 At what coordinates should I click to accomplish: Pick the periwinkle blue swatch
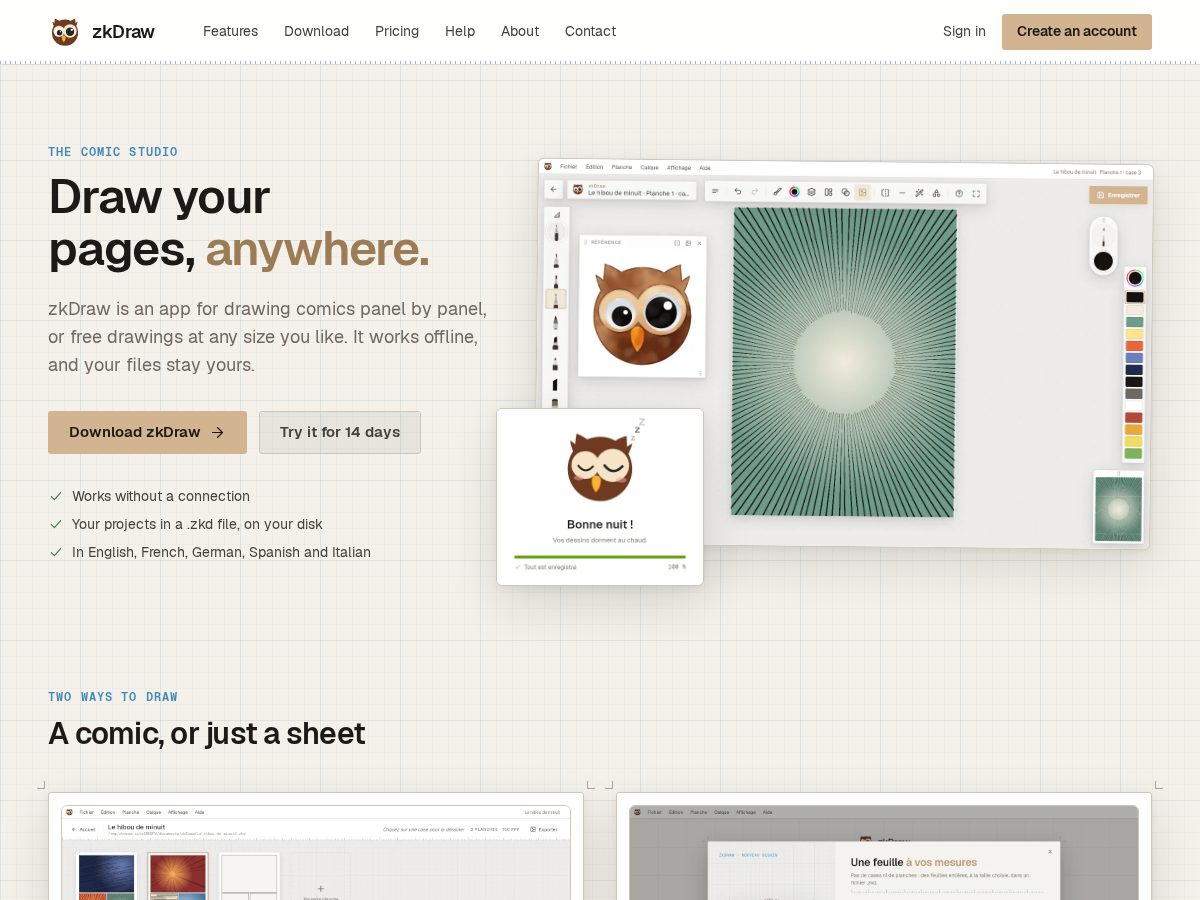(1134, 358)
